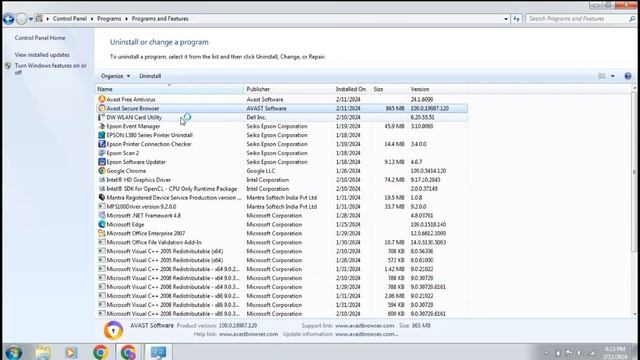The width and height of the screenshot is (640, 360).
Task: Click the Back navigation arrow
Action: (9, 19)
